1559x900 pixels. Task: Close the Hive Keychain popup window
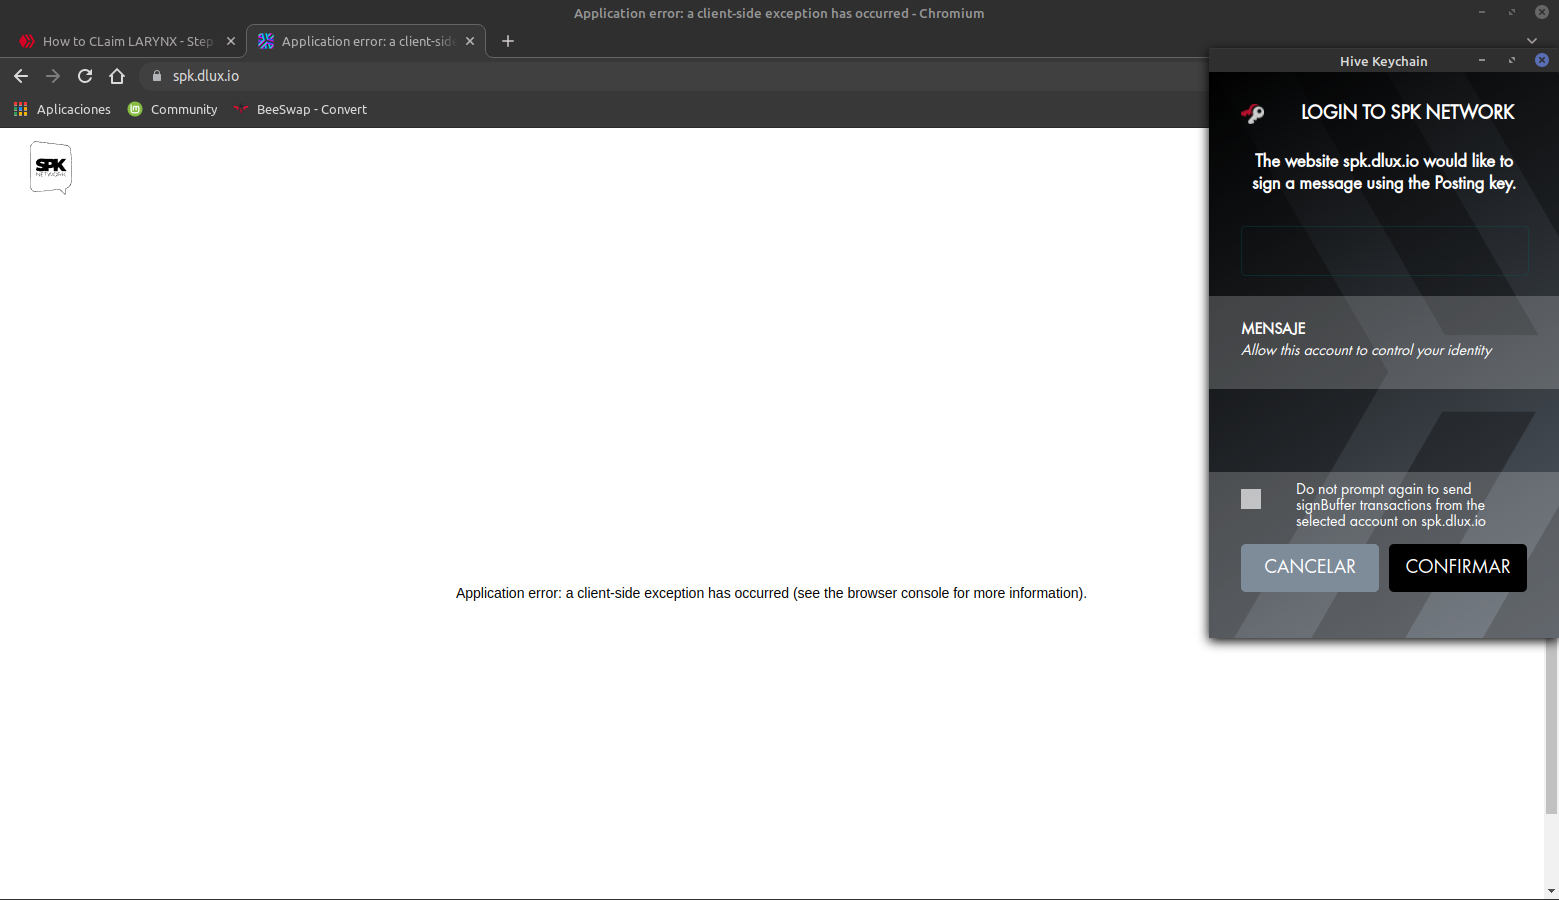tap(1542, 60)
